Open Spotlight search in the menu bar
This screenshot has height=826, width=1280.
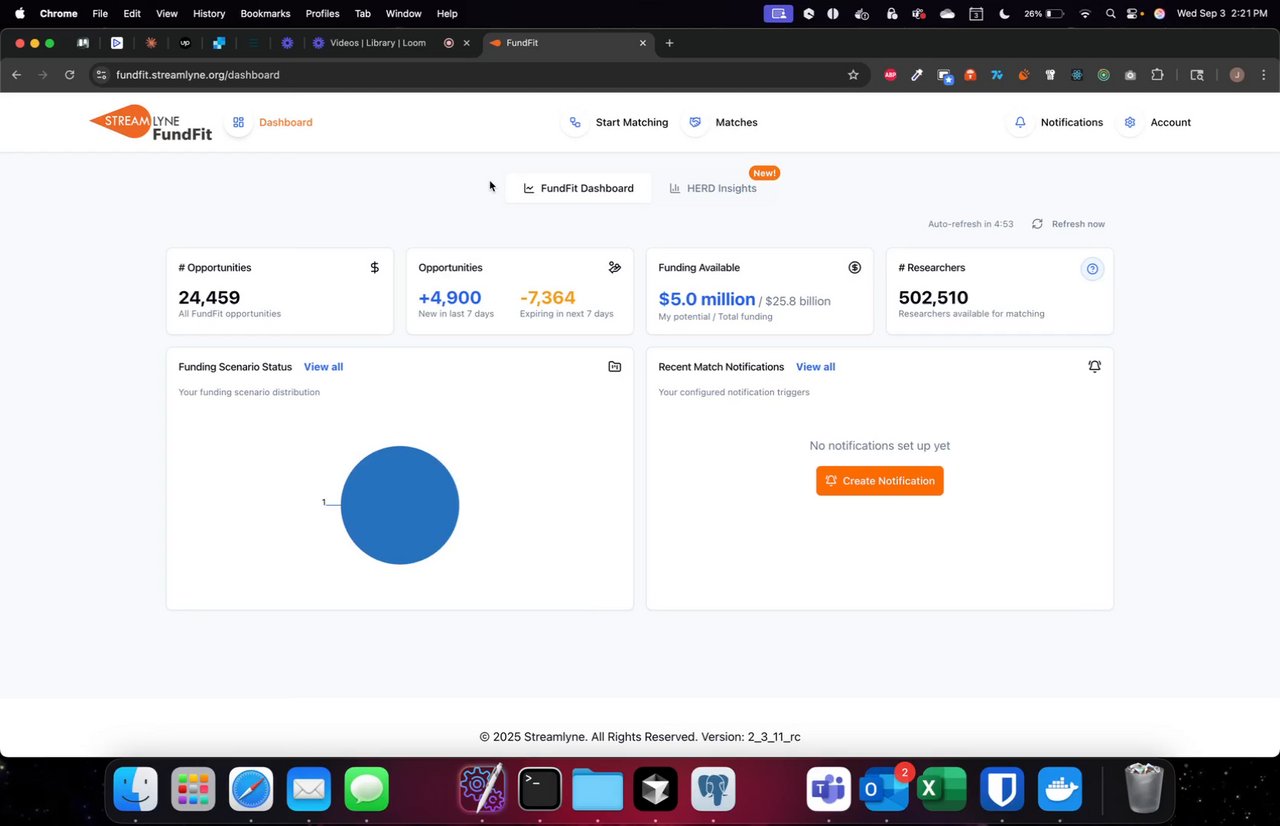(x=1111, y=14)
